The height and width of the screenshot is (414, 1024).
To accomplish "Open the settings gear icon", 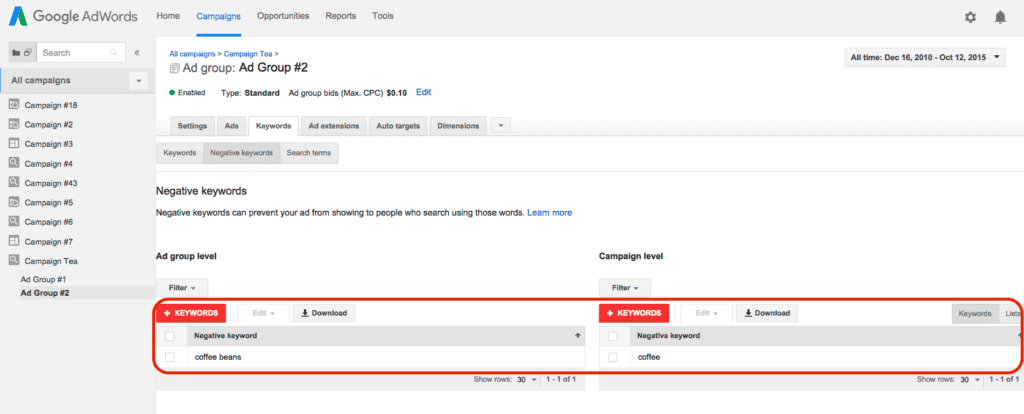I will [x=970, y=18].
